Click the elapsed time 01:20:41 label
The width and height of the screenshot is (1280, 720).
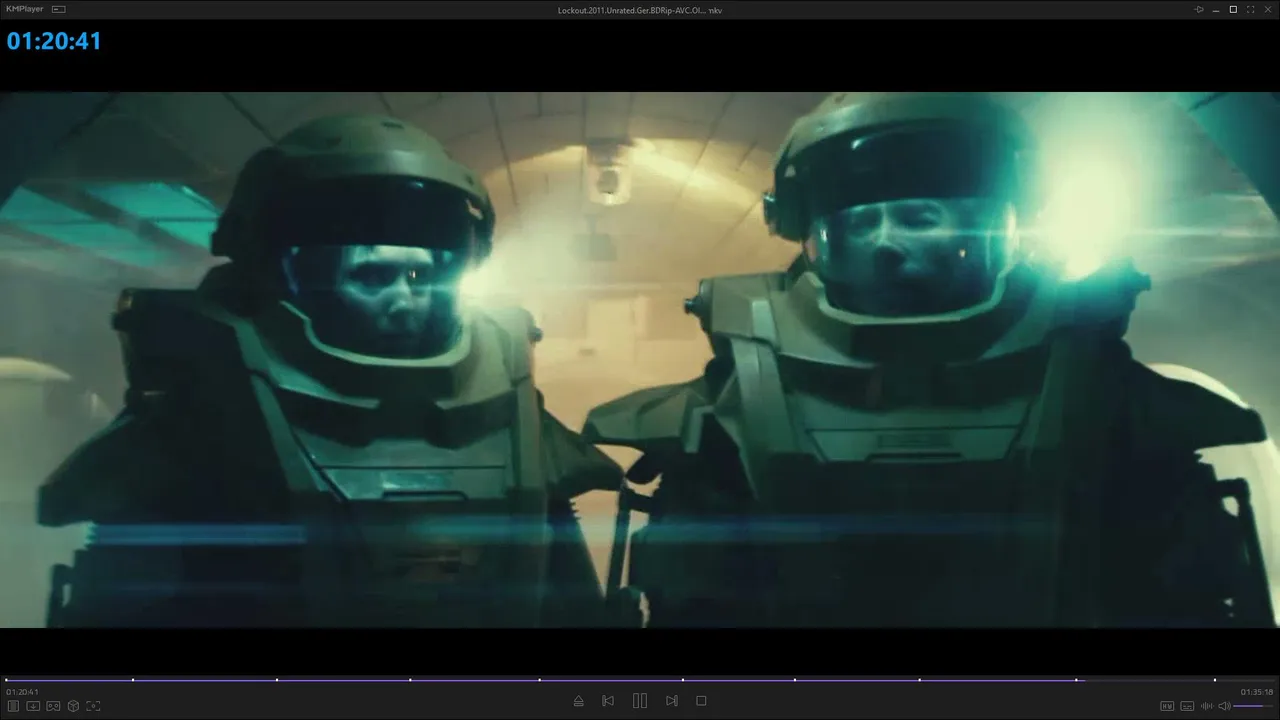click(x=22, y=692)
